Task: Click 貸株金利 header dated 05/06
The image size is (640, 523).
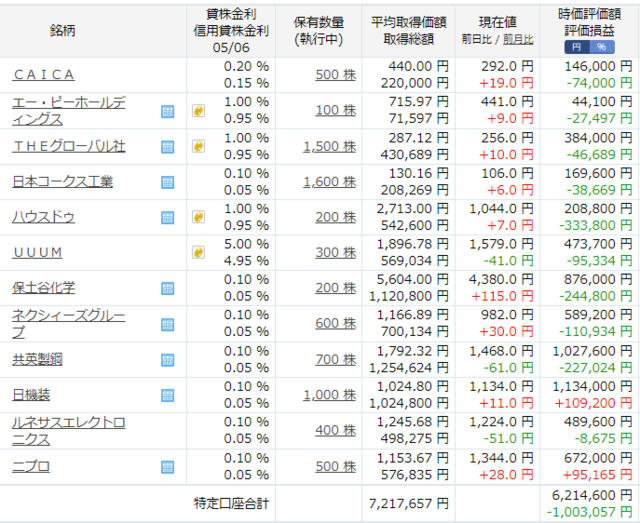Action: [231, 31]
